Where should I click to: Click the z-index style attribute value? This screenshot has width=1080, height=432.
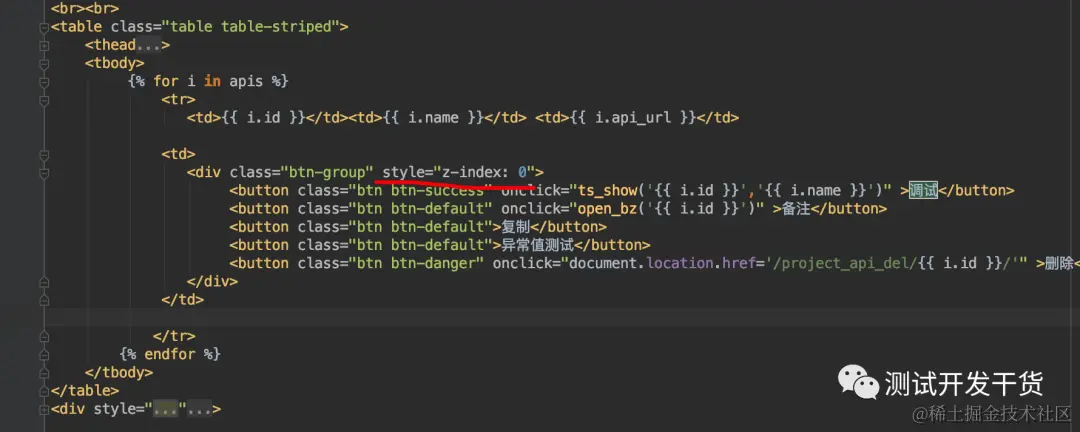[x=484, y=172]
